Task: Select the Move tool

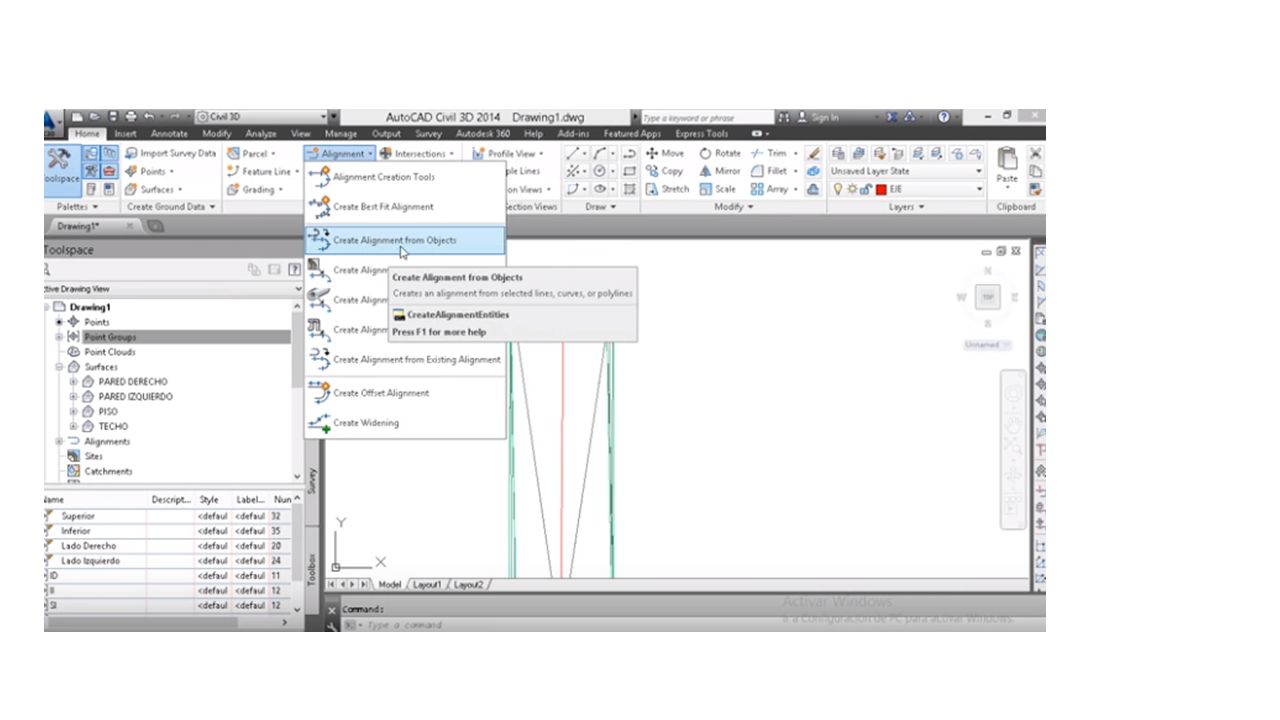Action: [x=665, y=153]
